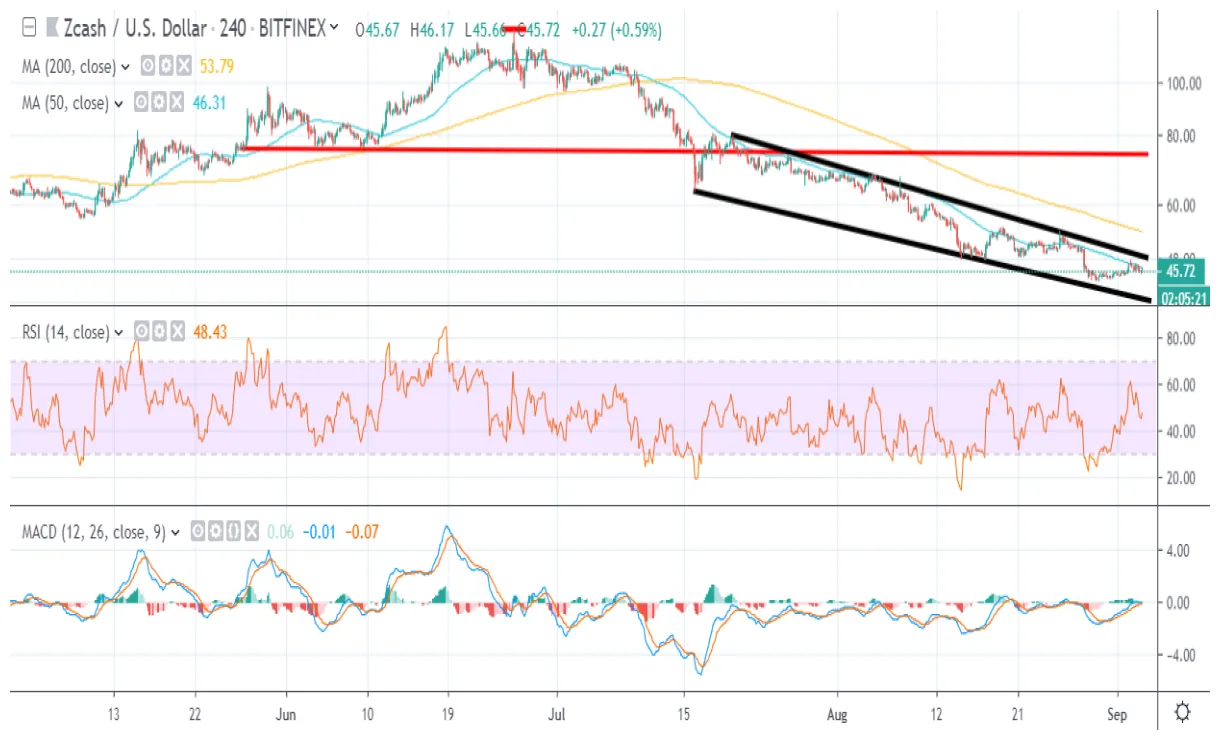
Task: Remove the RSI indicator
Action: click(176, 331)
